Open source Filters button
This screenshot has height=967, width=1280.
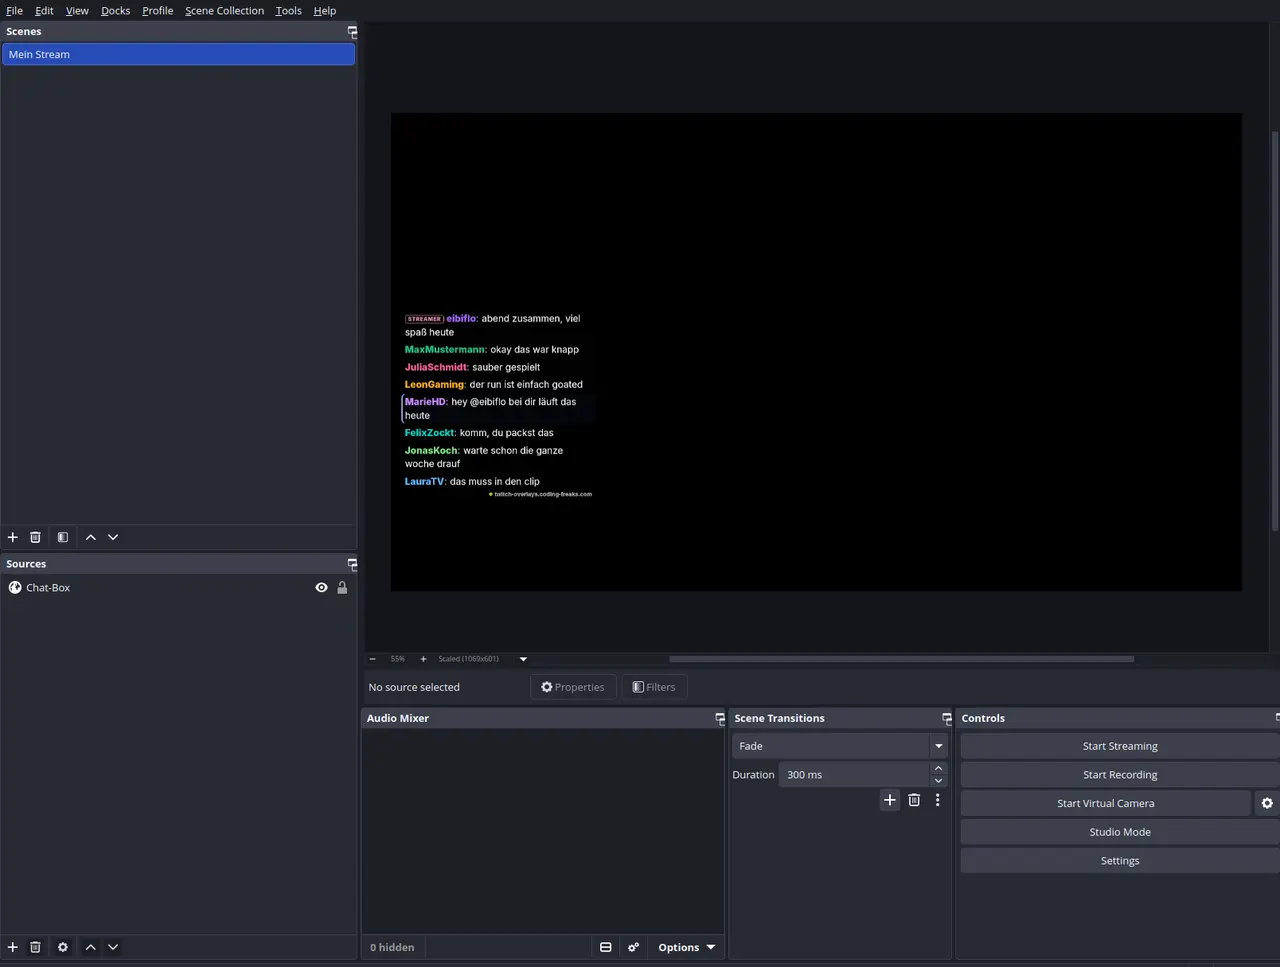(654, 687)
